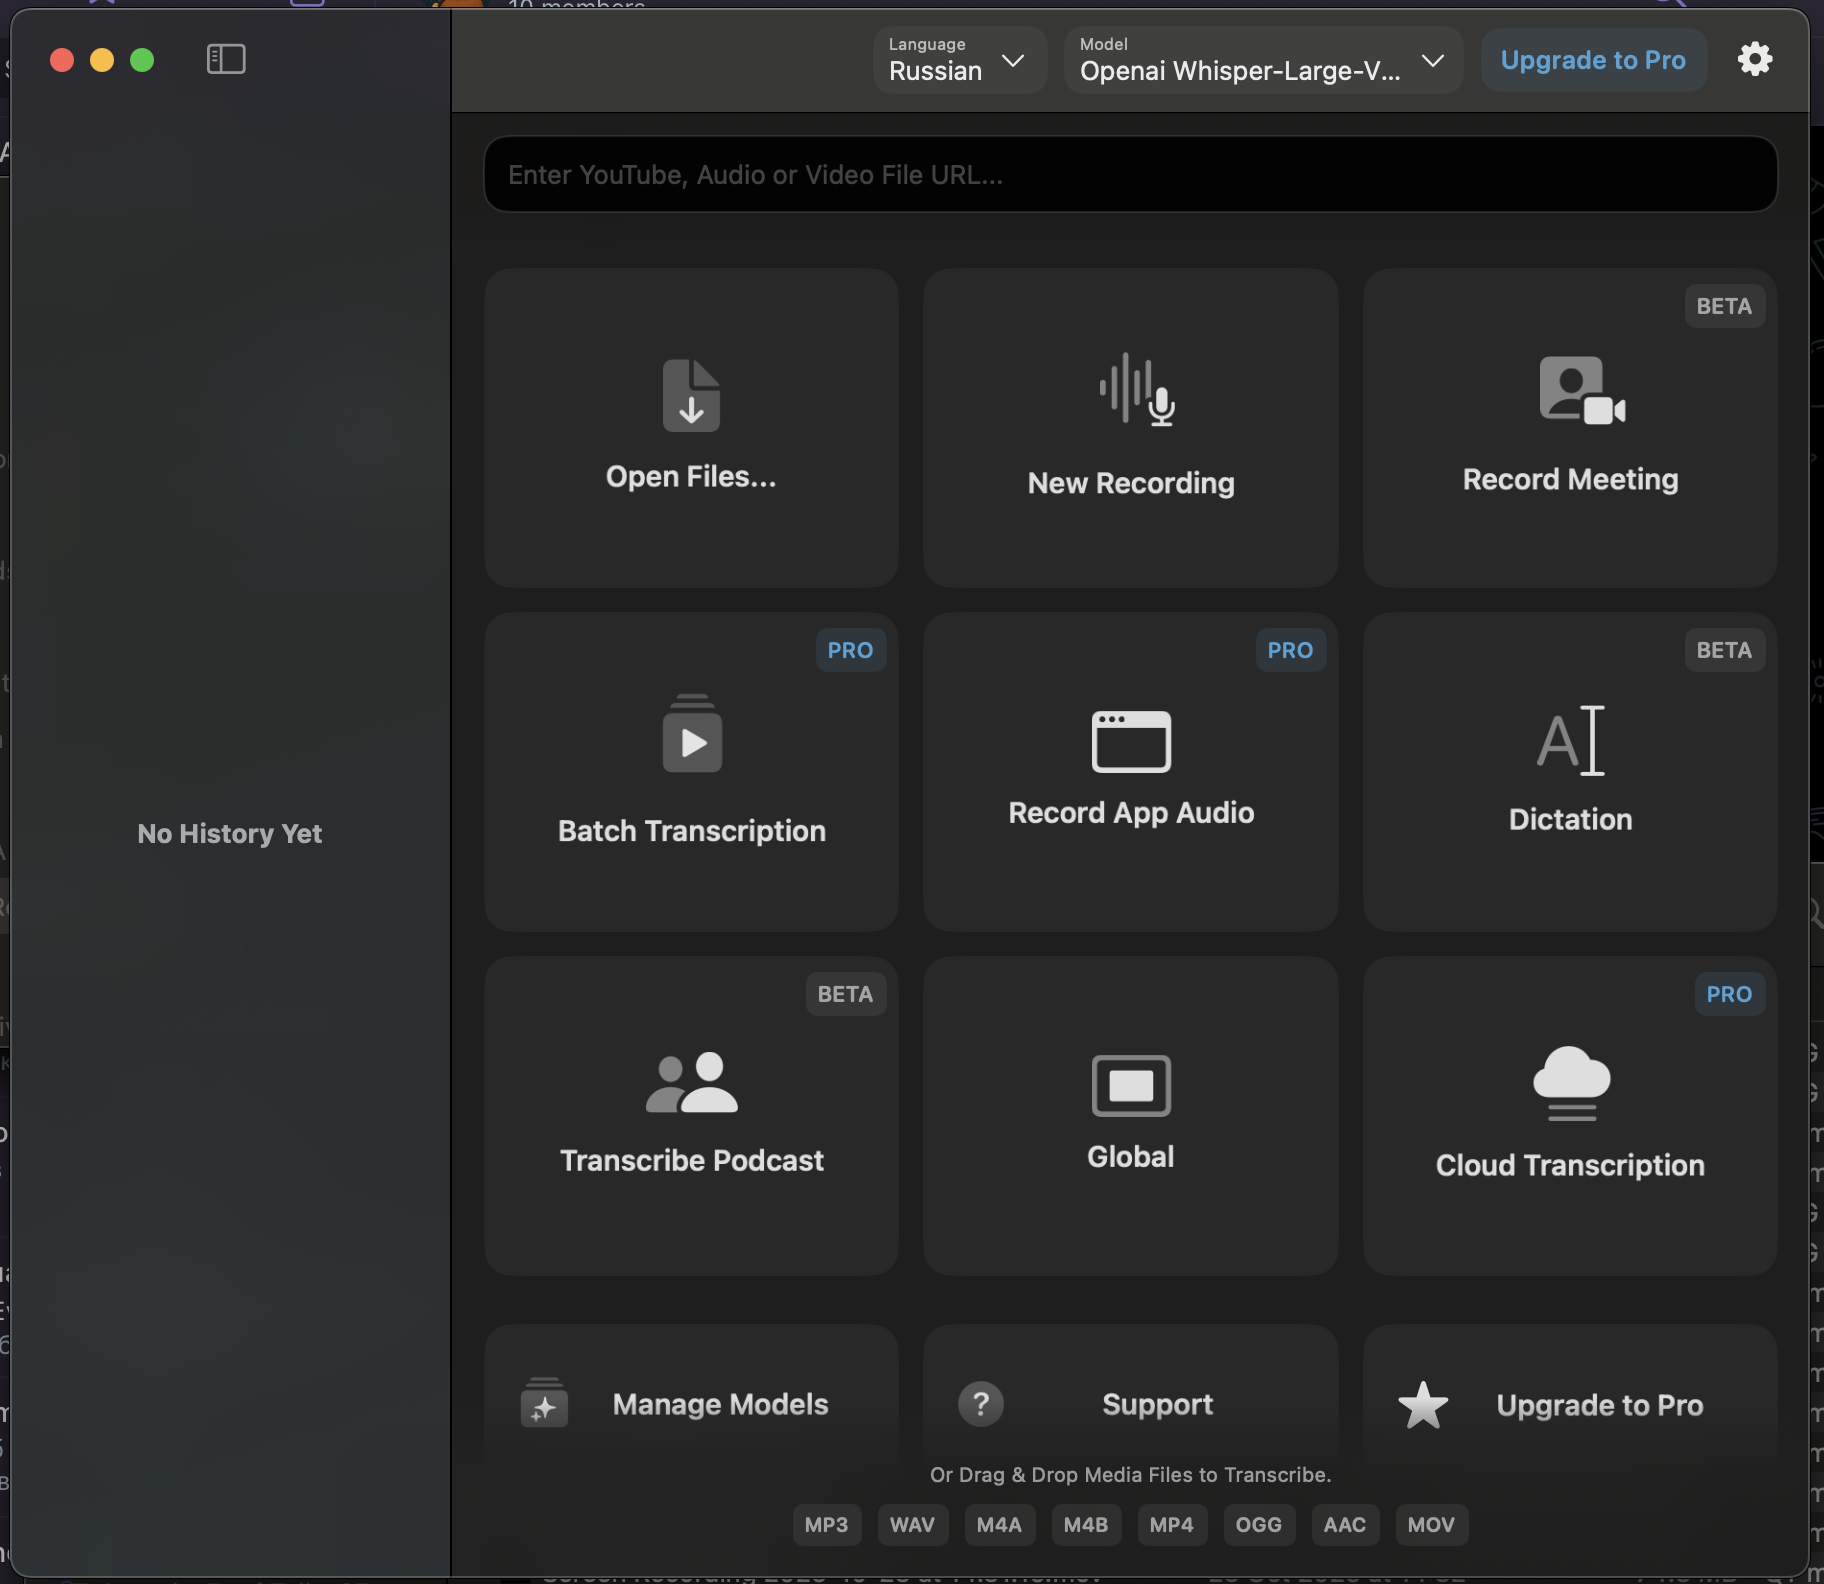Click the Dictation text cursor icon
Viewport: 1824px width, 1584px height.
(1570, 741)
